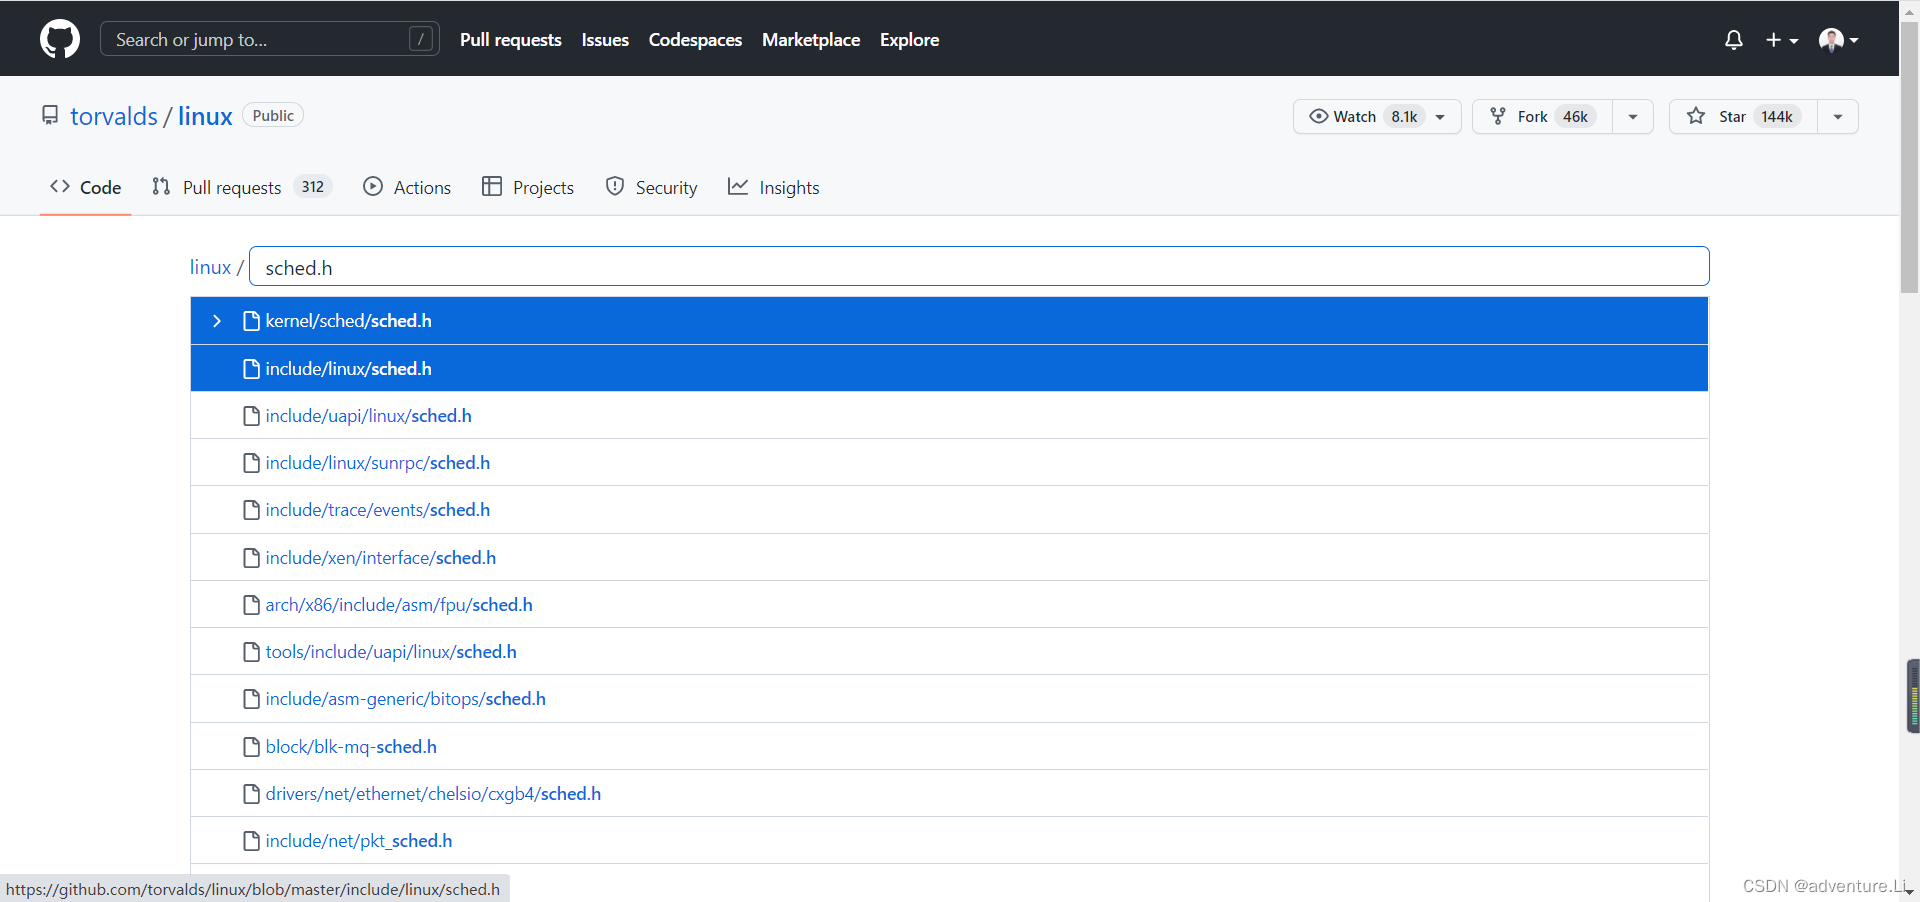Click the repository icon beside torvalds

[x=50, y=116]
